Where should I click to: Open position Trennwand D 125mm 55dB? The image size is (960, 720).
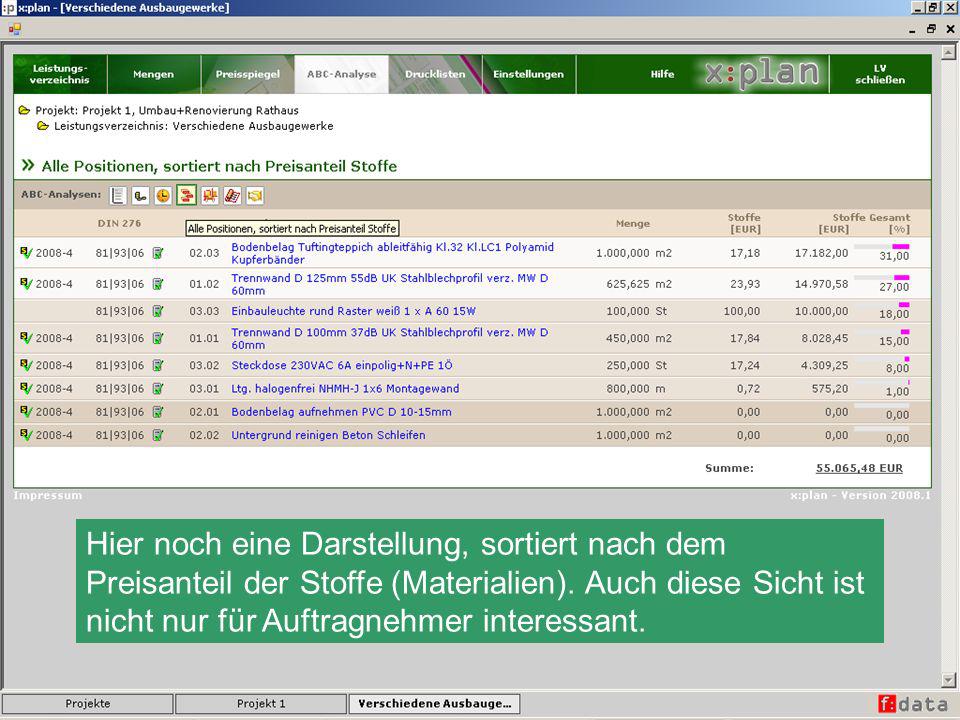[389, 284]
